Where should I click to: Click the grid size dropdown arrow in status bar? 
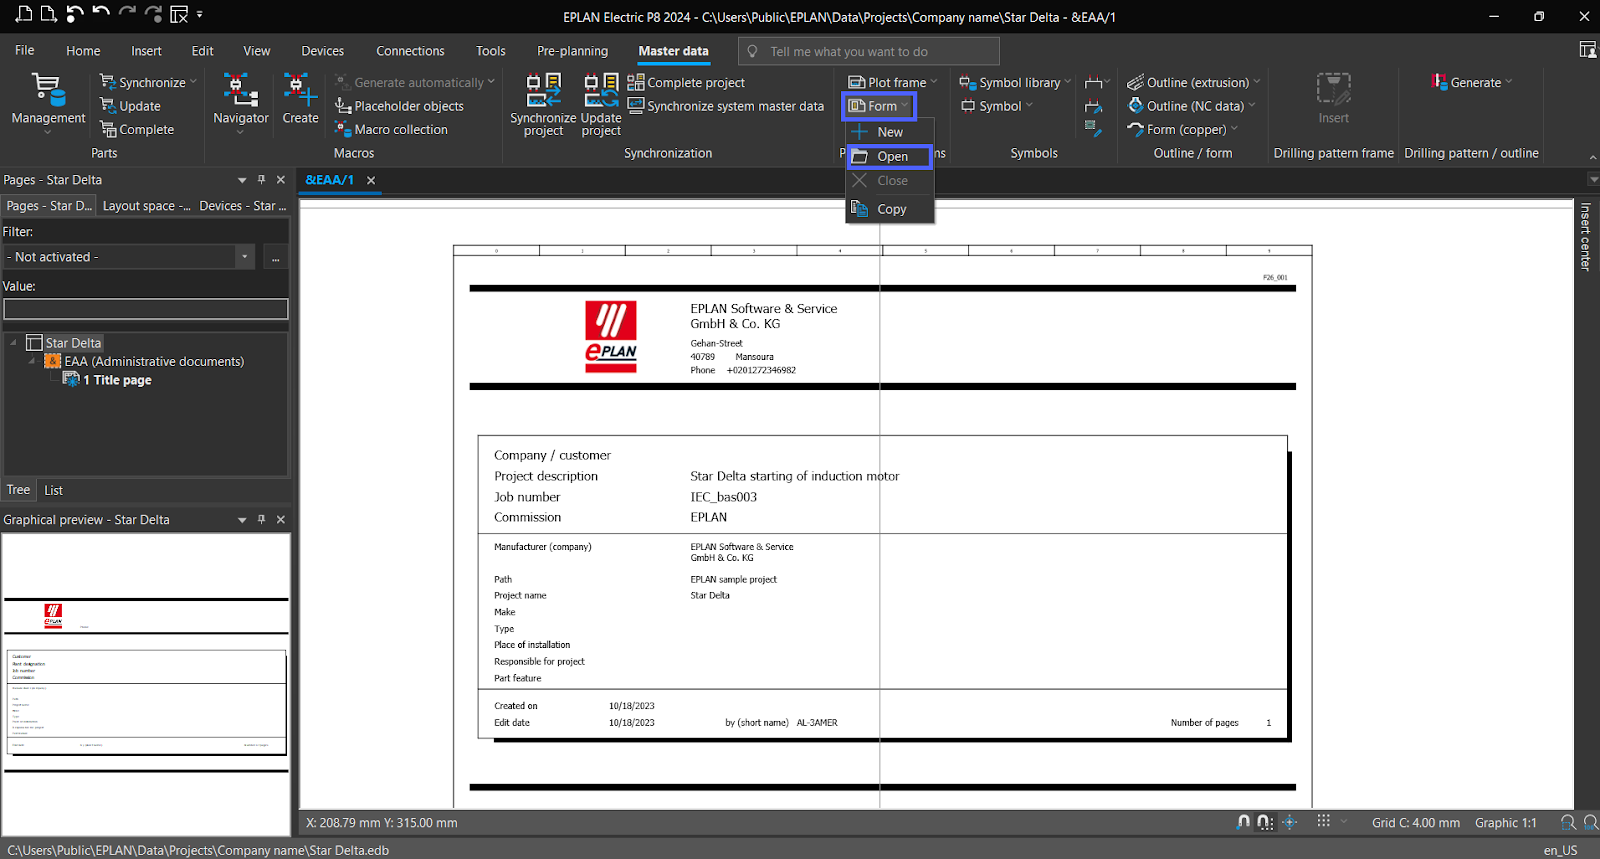pyautogui.click(x=1344, y=821)
